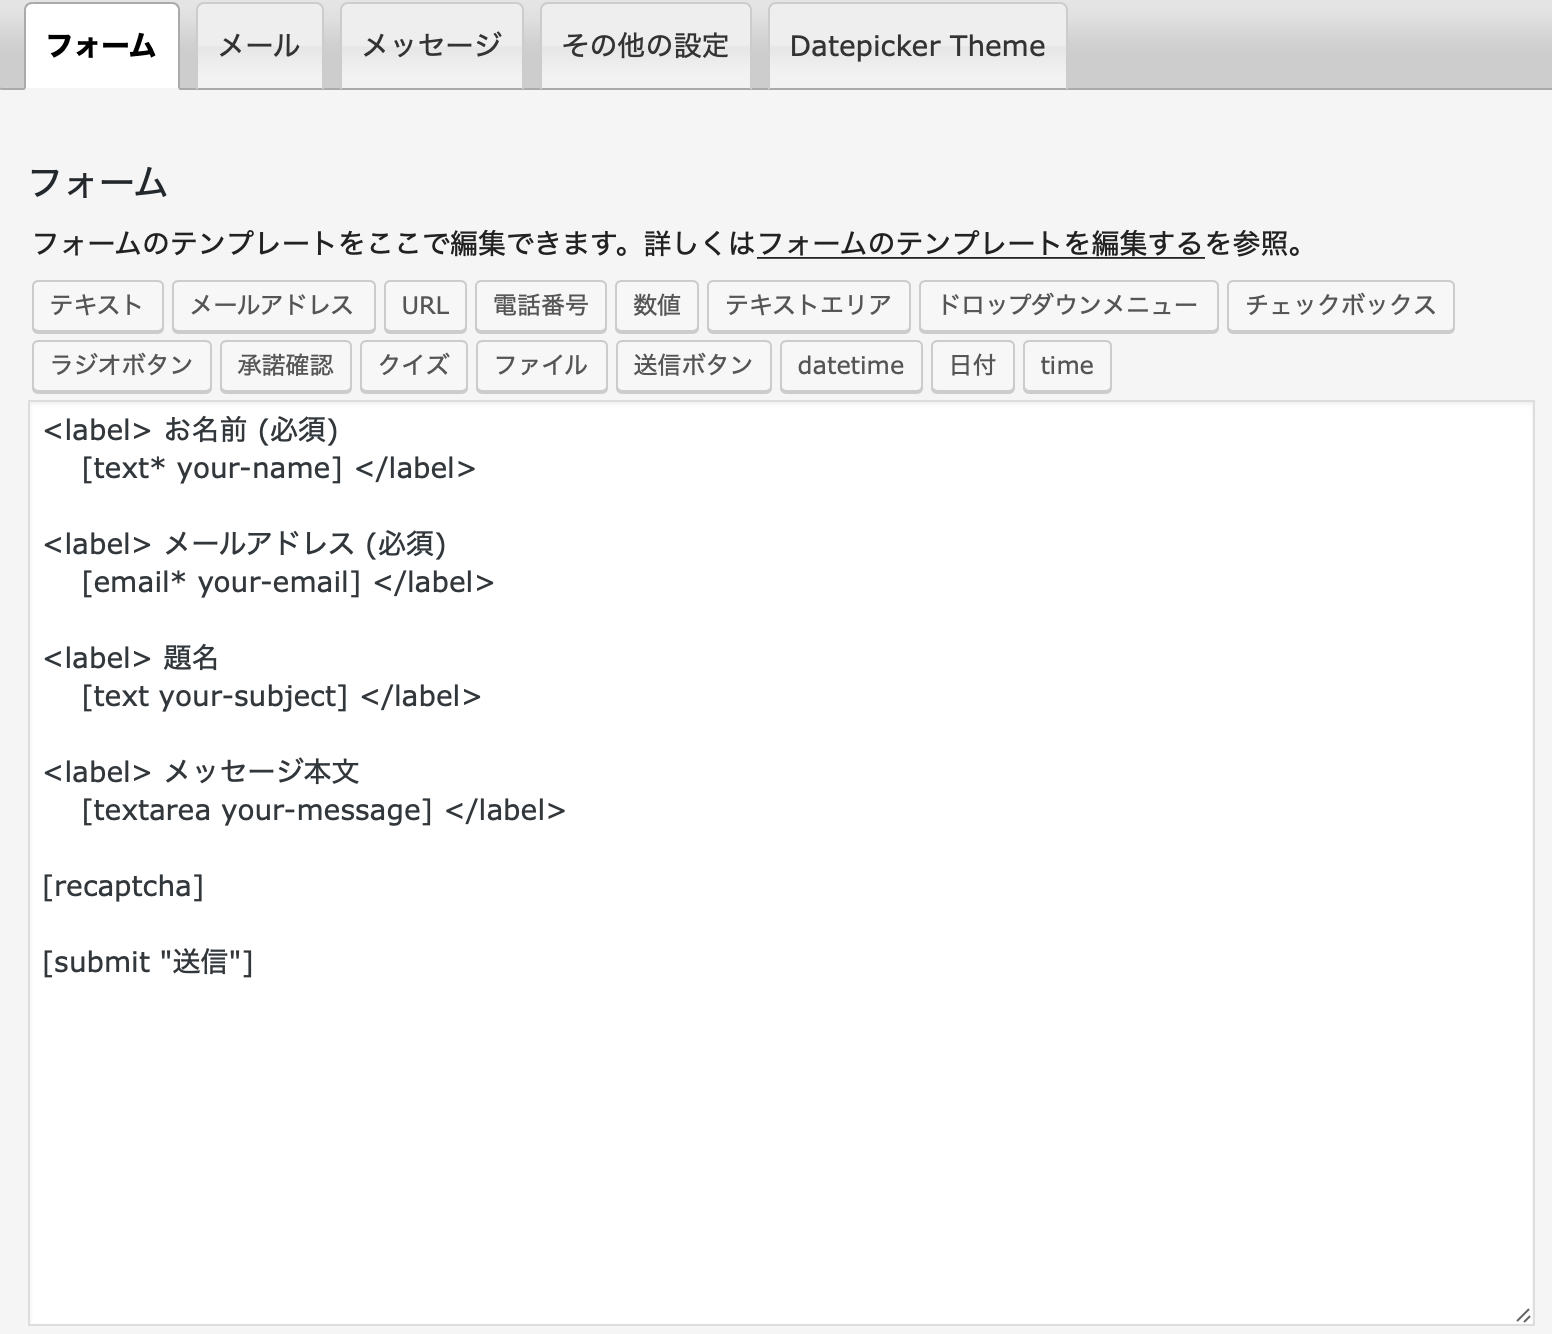Add a 電話番号 field tag
Image resolution: width=1552 pixels, height=1334 pixels.
(x=541, y=306)
